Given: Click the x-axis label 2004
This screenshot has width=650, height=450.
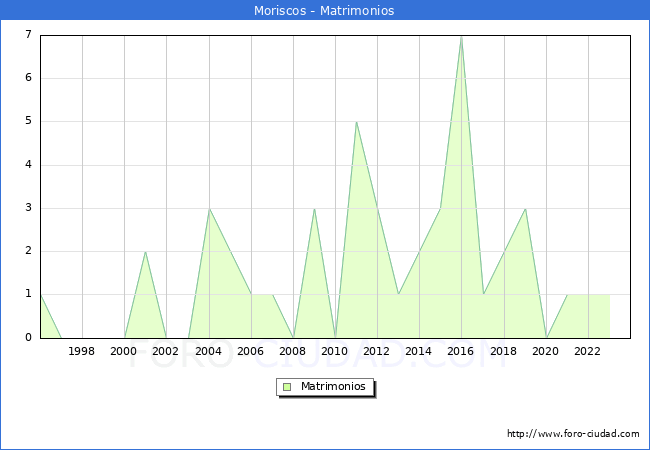Looking at the screenshot, I should tap(209, 351).
